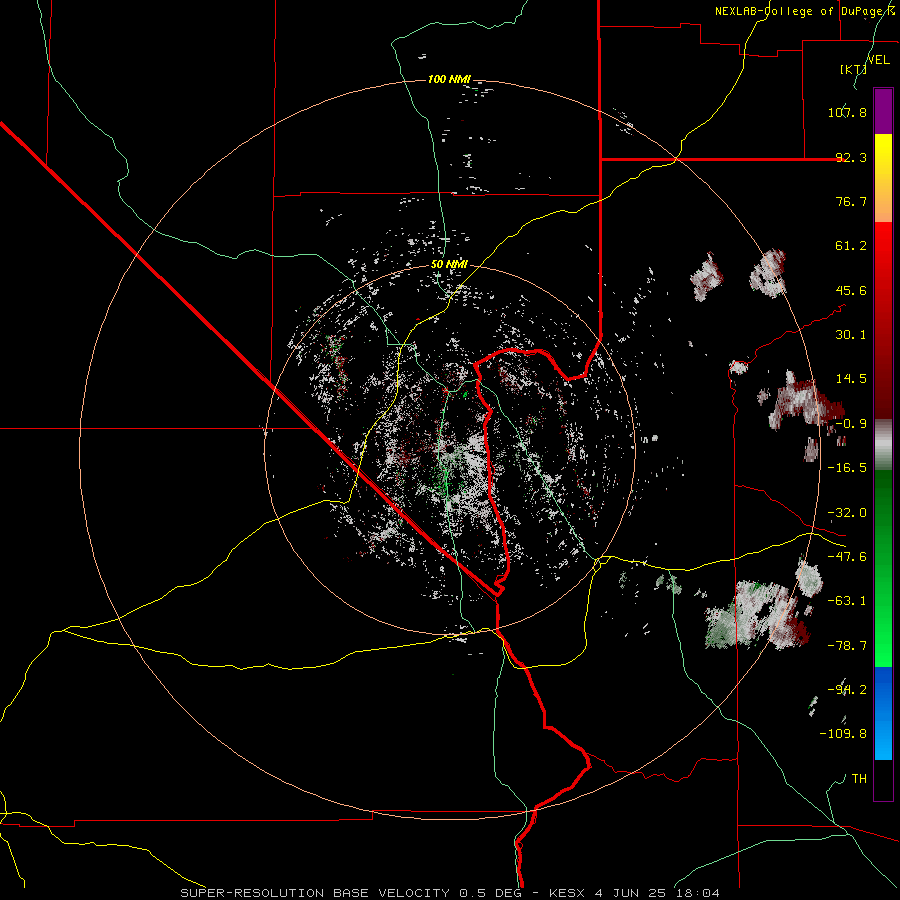Click the -94.2 velocity scale value

pyautogui.click(x=847, y=689)
